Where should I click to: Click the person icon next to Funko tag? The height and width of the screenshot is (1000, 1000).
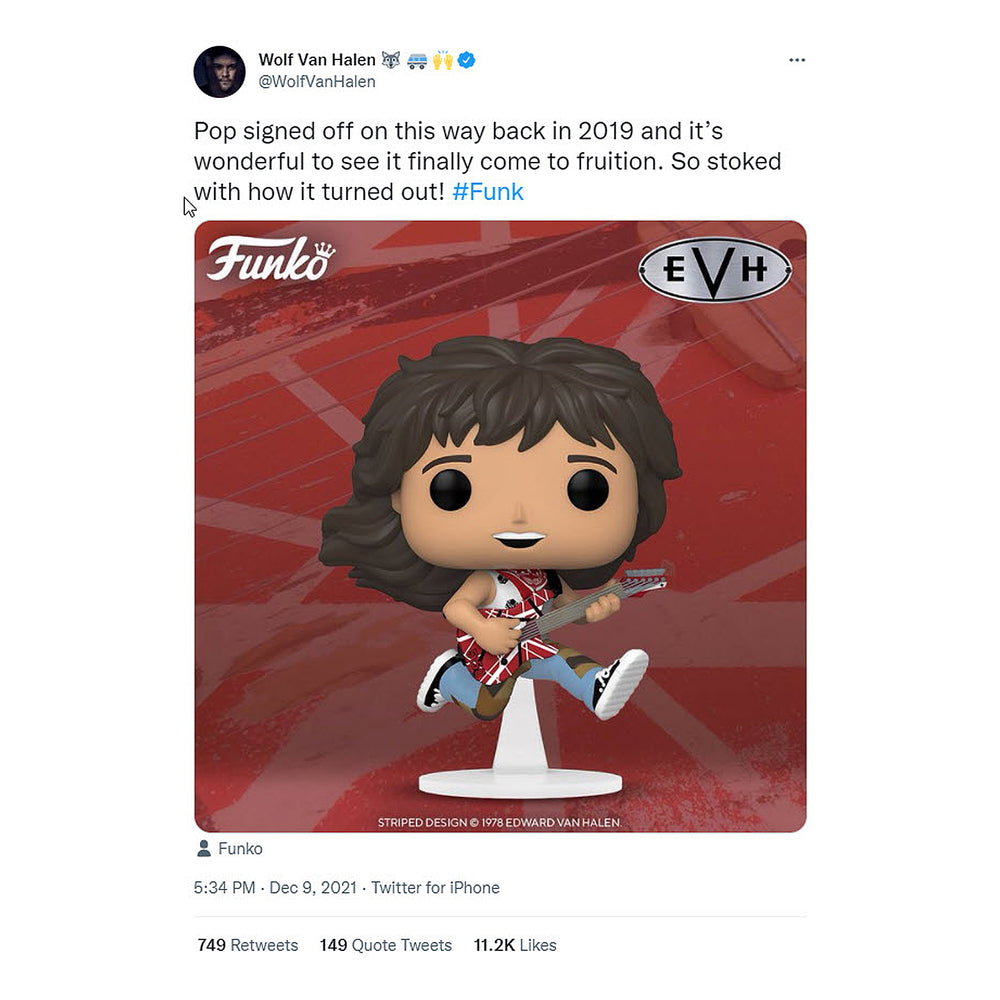pos(203,848)
